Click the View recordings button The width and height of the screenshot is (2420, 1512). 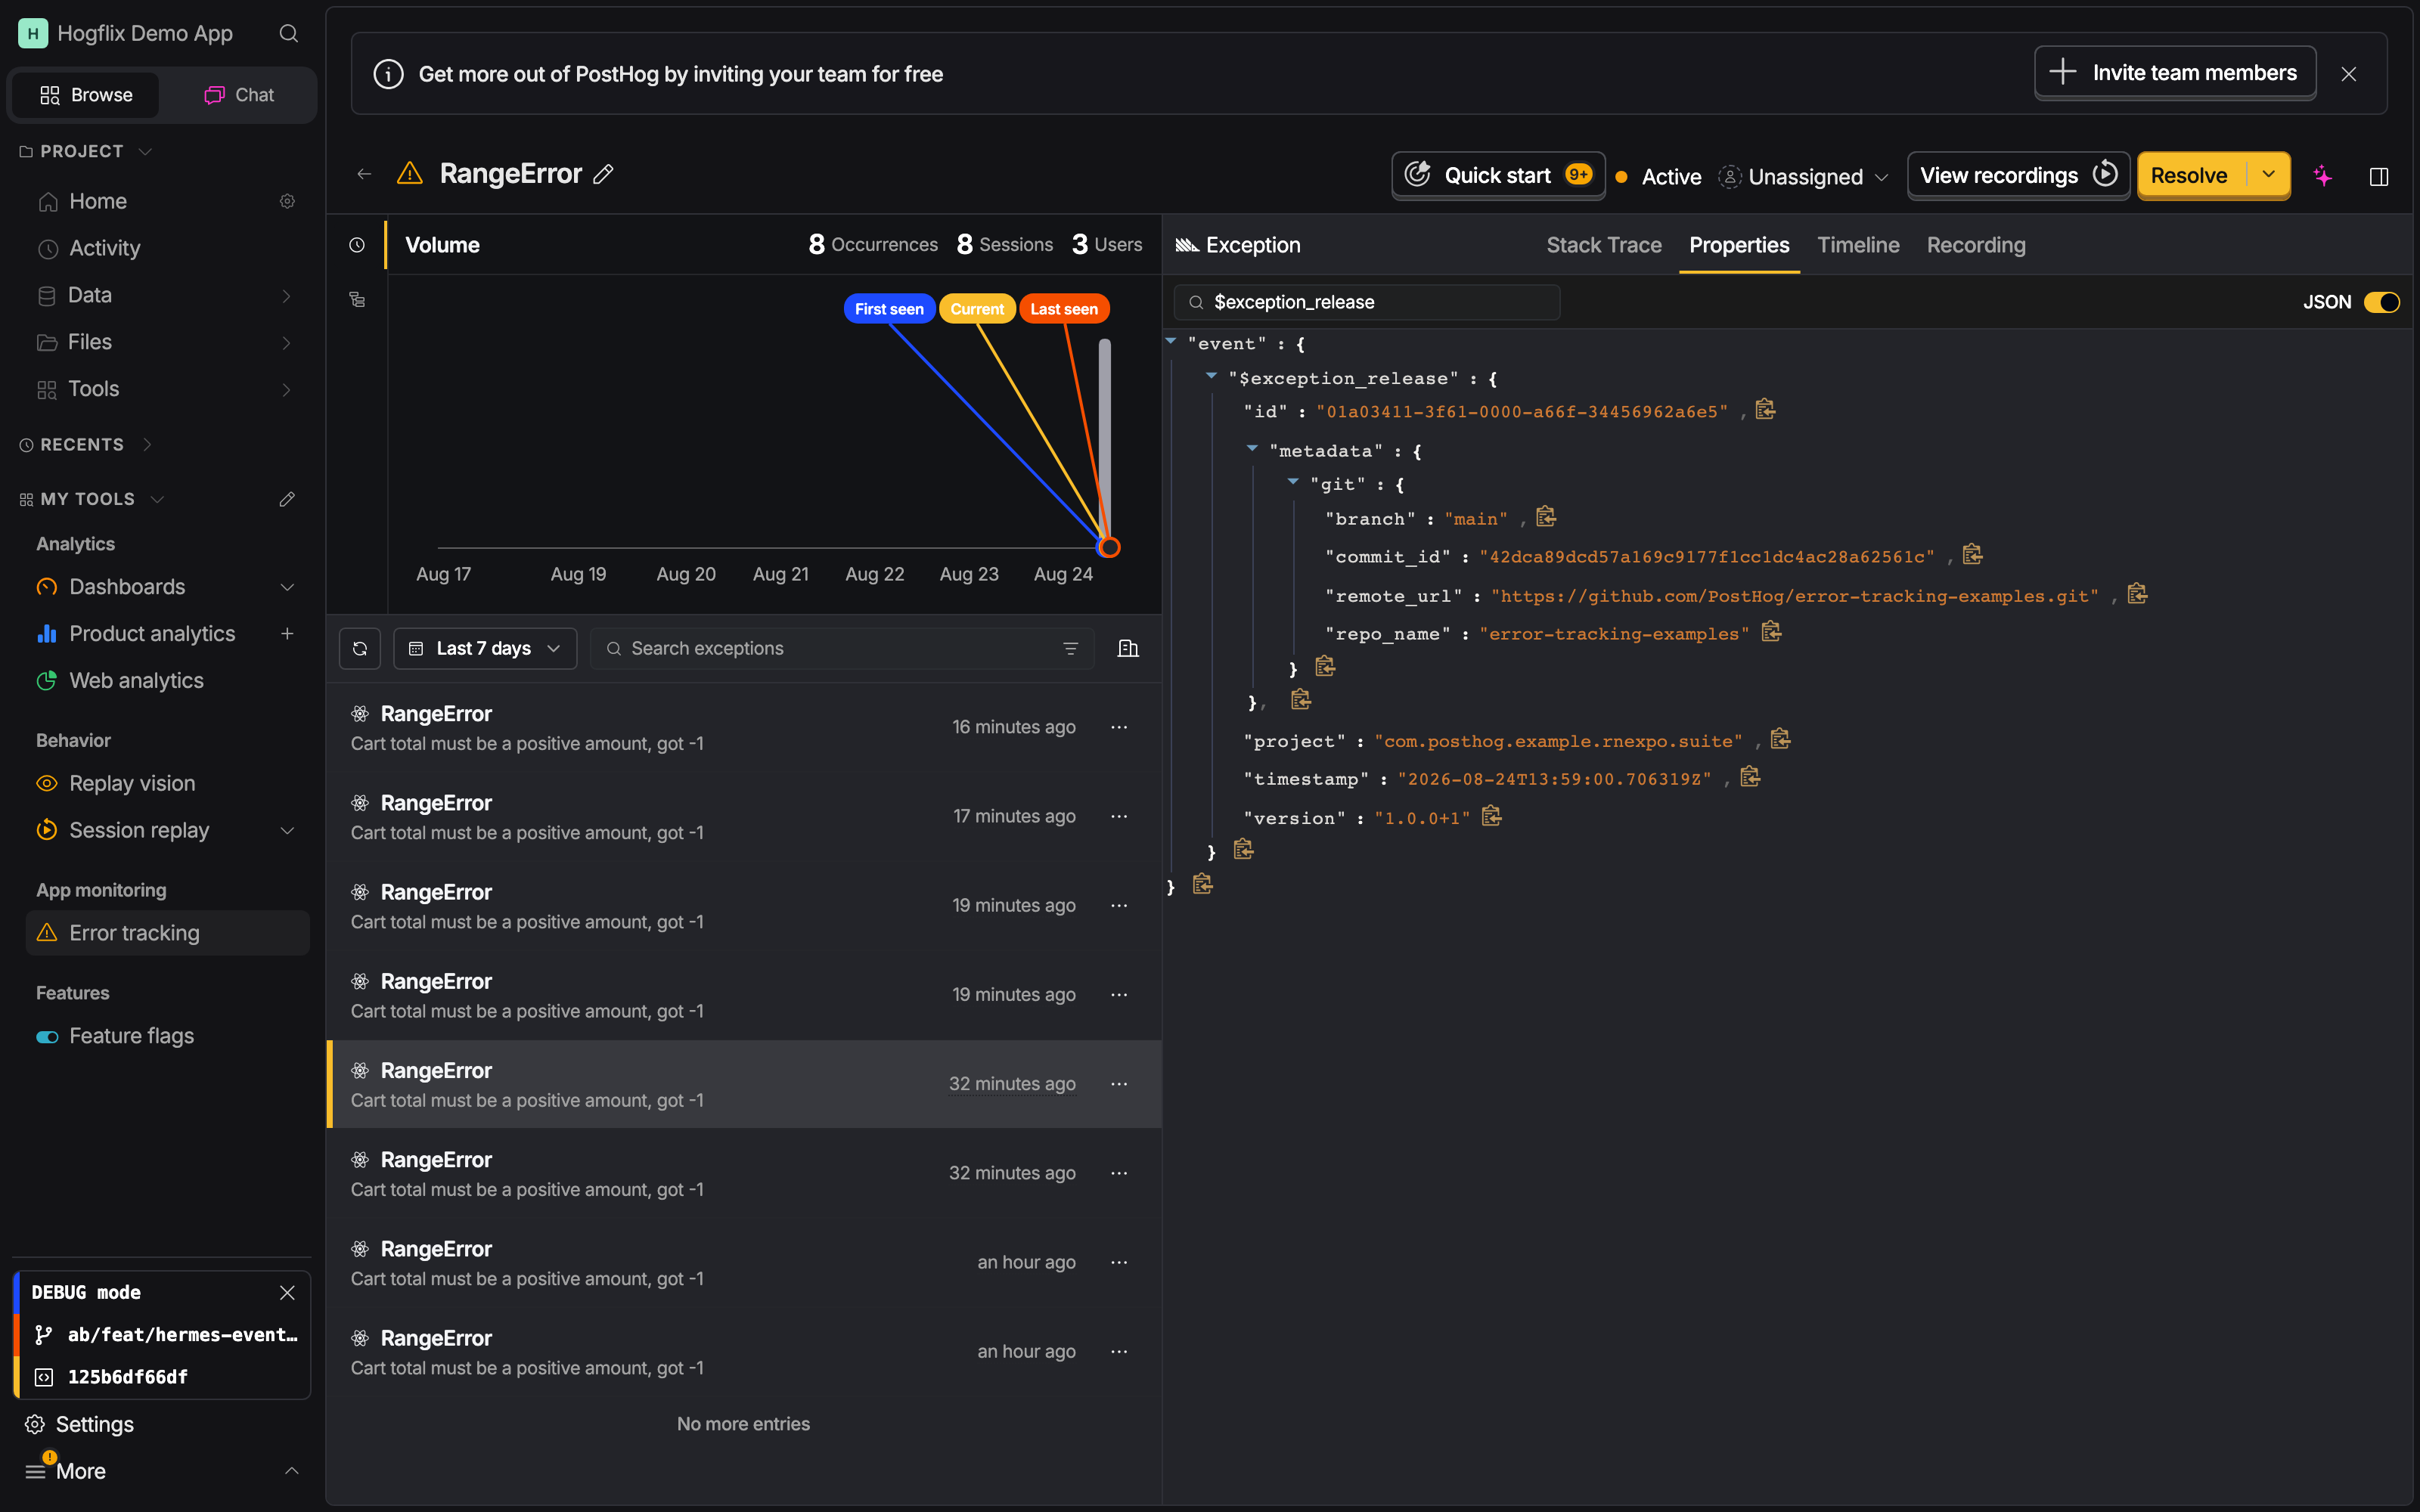click(x=2018, y=175)
